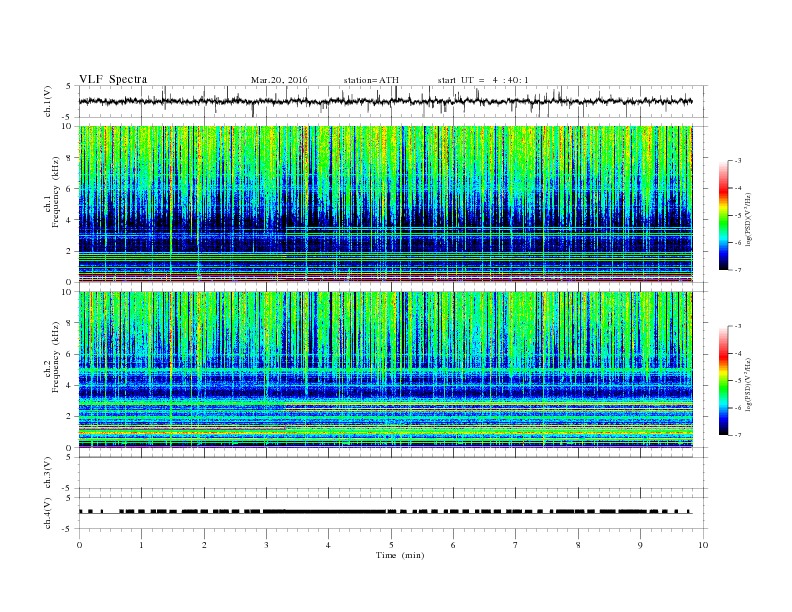Screen dimensions: 792x612
Task: Click the log(PSD) label beside ch.2 colorbar
Action: click(x=748, y=384)
